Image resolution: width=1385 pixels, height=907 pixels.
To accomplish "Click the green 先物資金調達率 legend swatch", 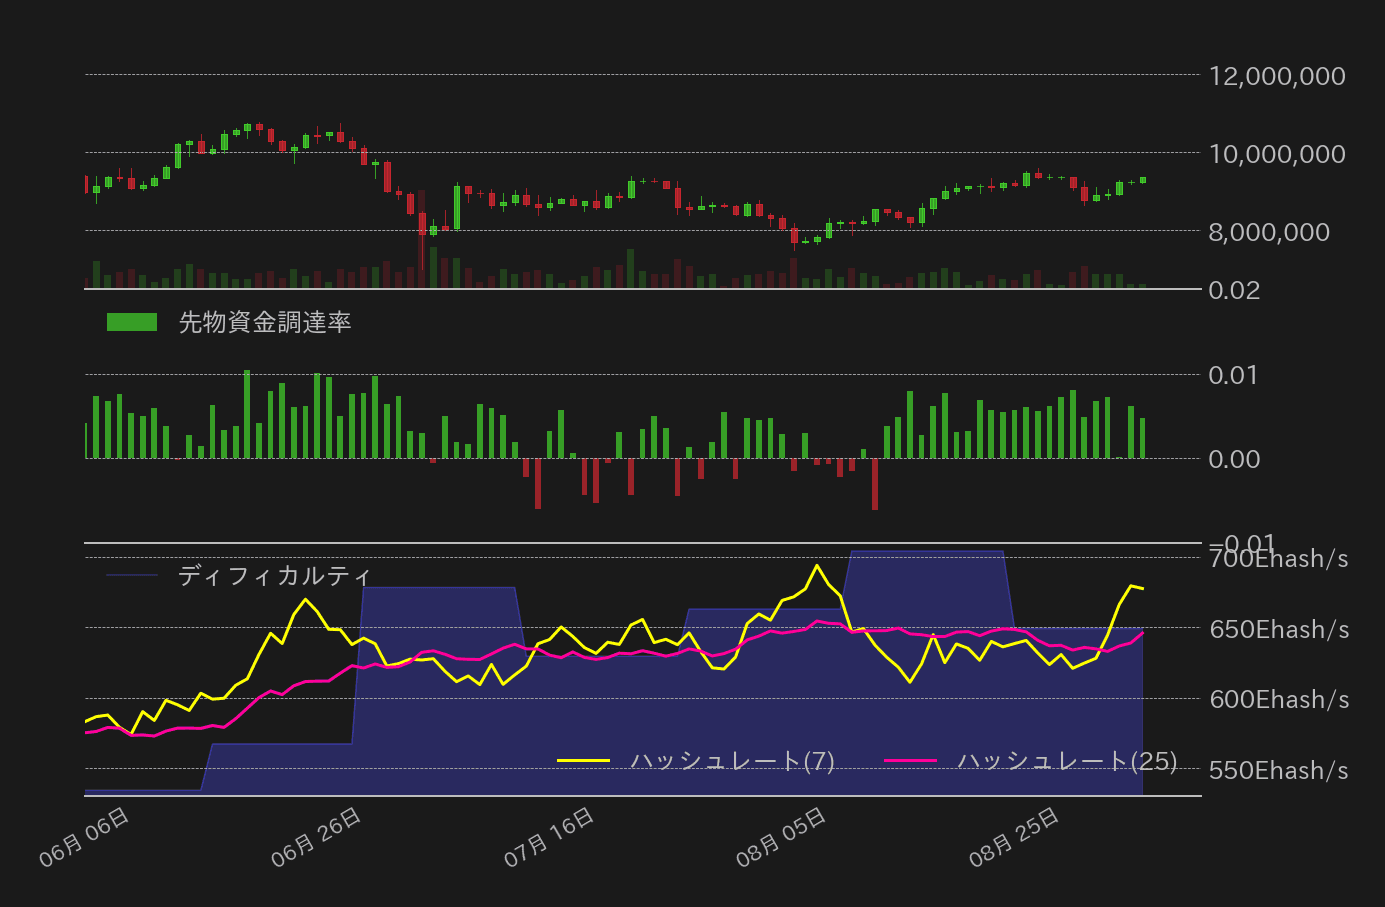I will coord(132,322).
